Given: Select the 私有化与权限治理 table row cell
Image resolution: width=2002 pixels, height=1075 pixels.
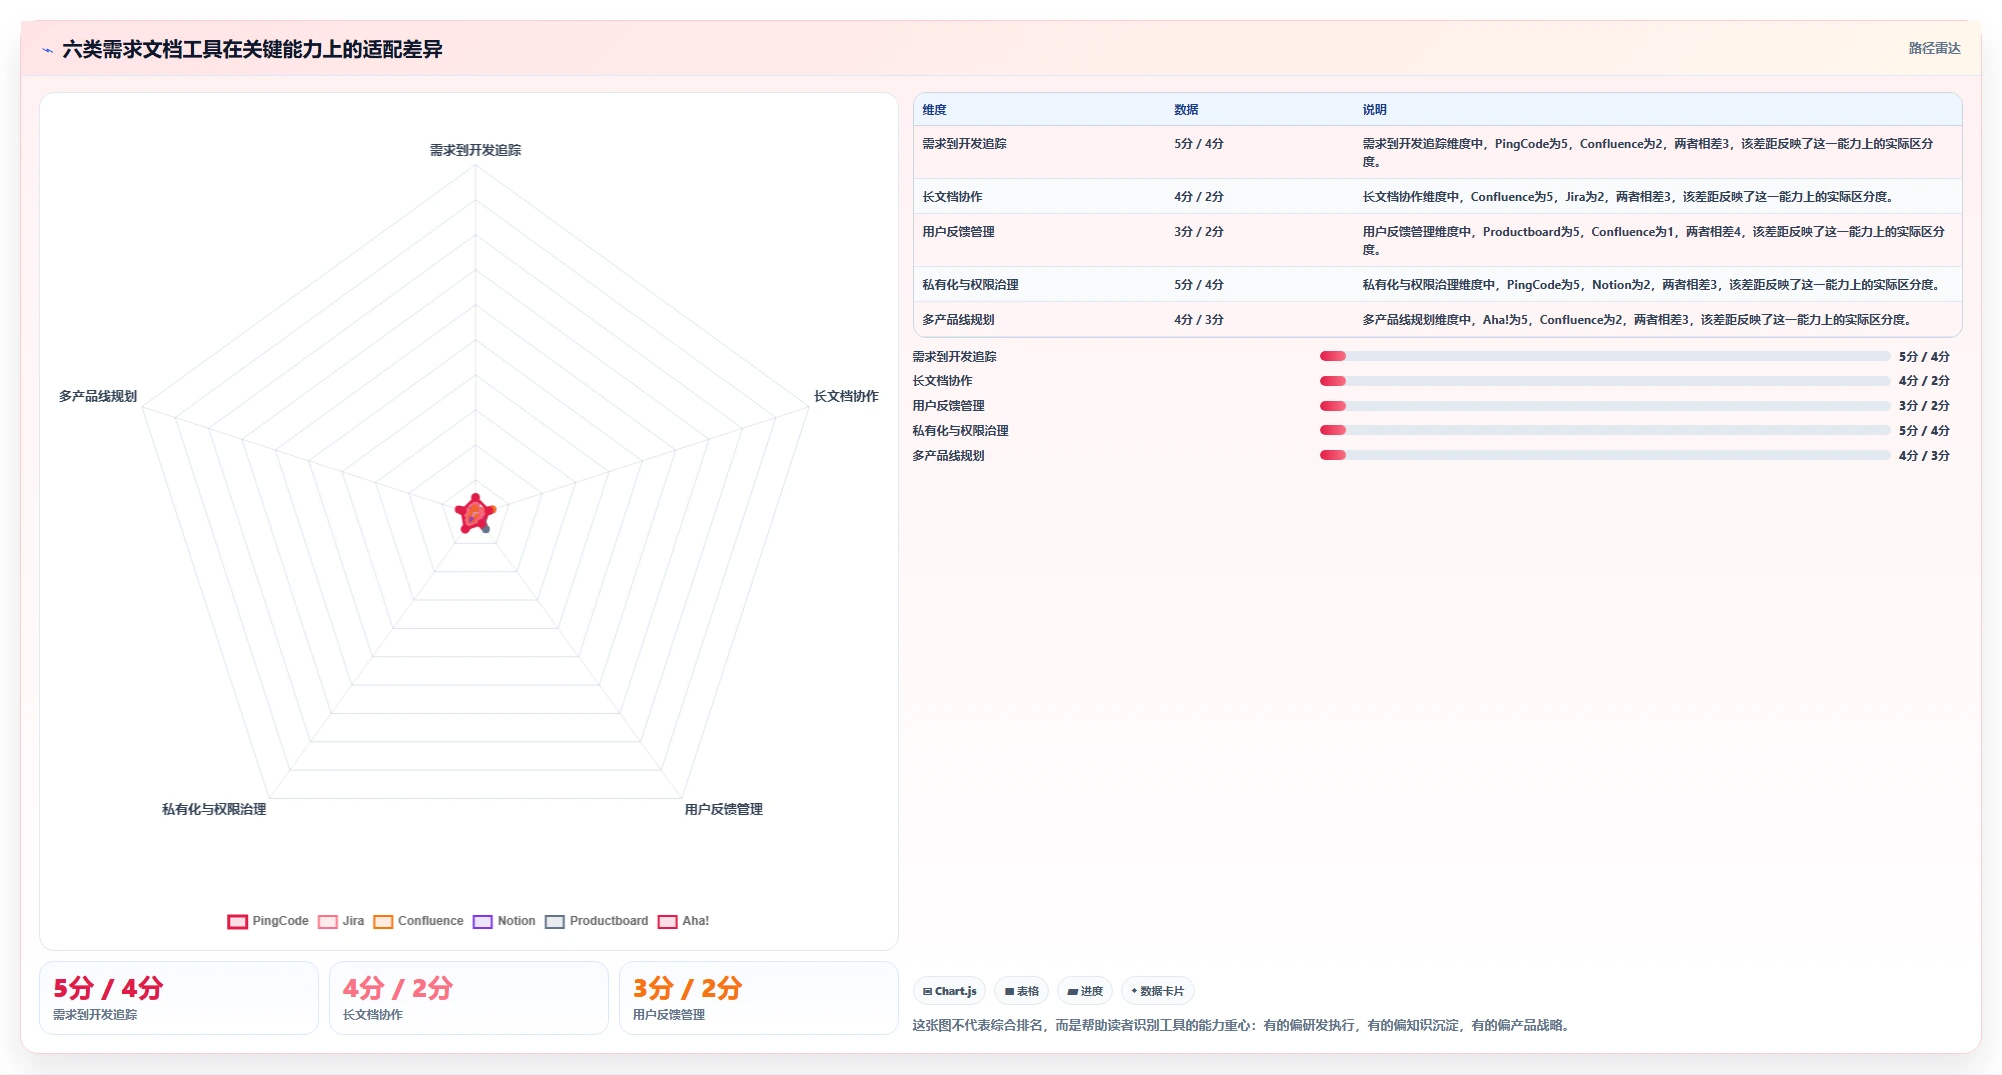Looking at the screenshot, I should point(970,285).
